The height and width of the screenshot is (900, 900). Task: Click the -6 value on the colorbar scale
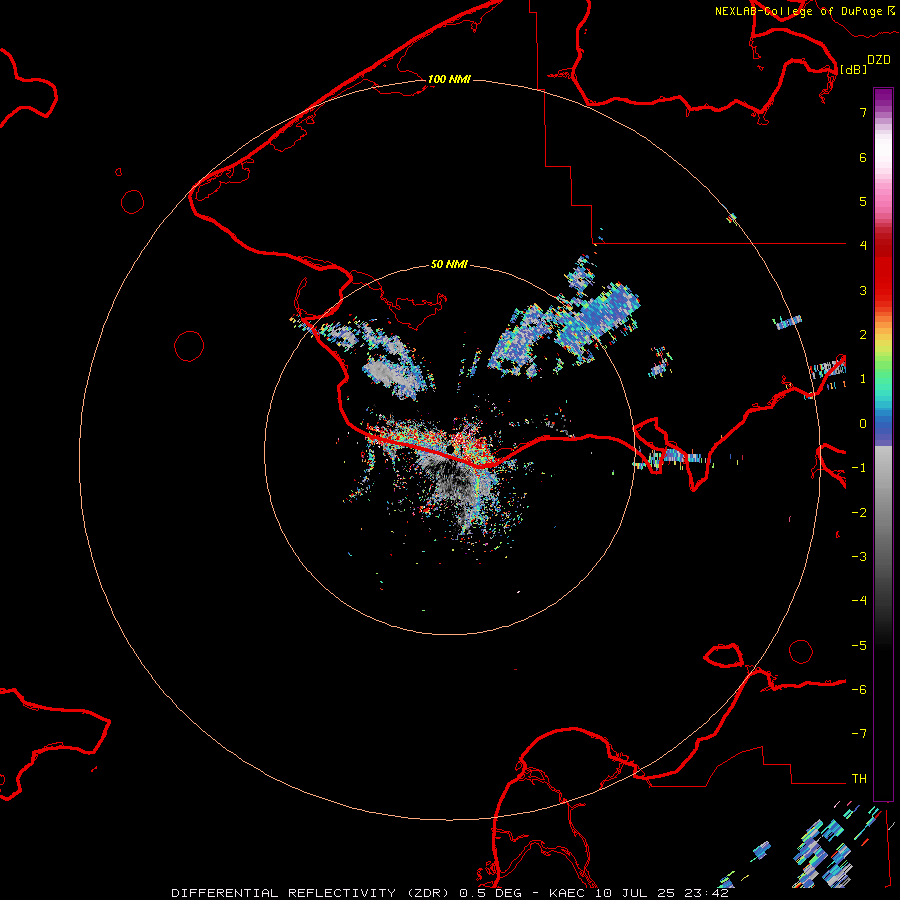coord(859,690)
